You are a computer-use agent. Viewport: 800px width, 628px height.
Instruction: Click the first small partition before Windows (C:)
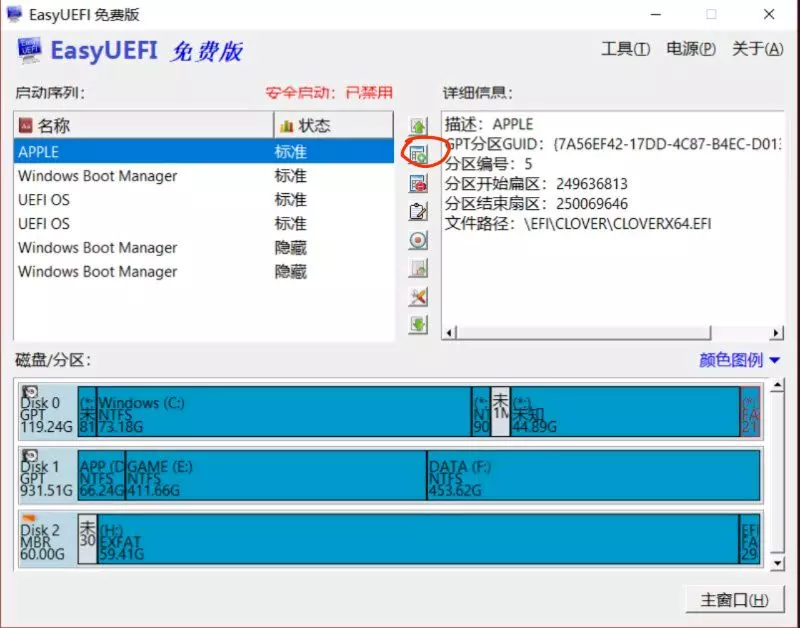(87, 412)
